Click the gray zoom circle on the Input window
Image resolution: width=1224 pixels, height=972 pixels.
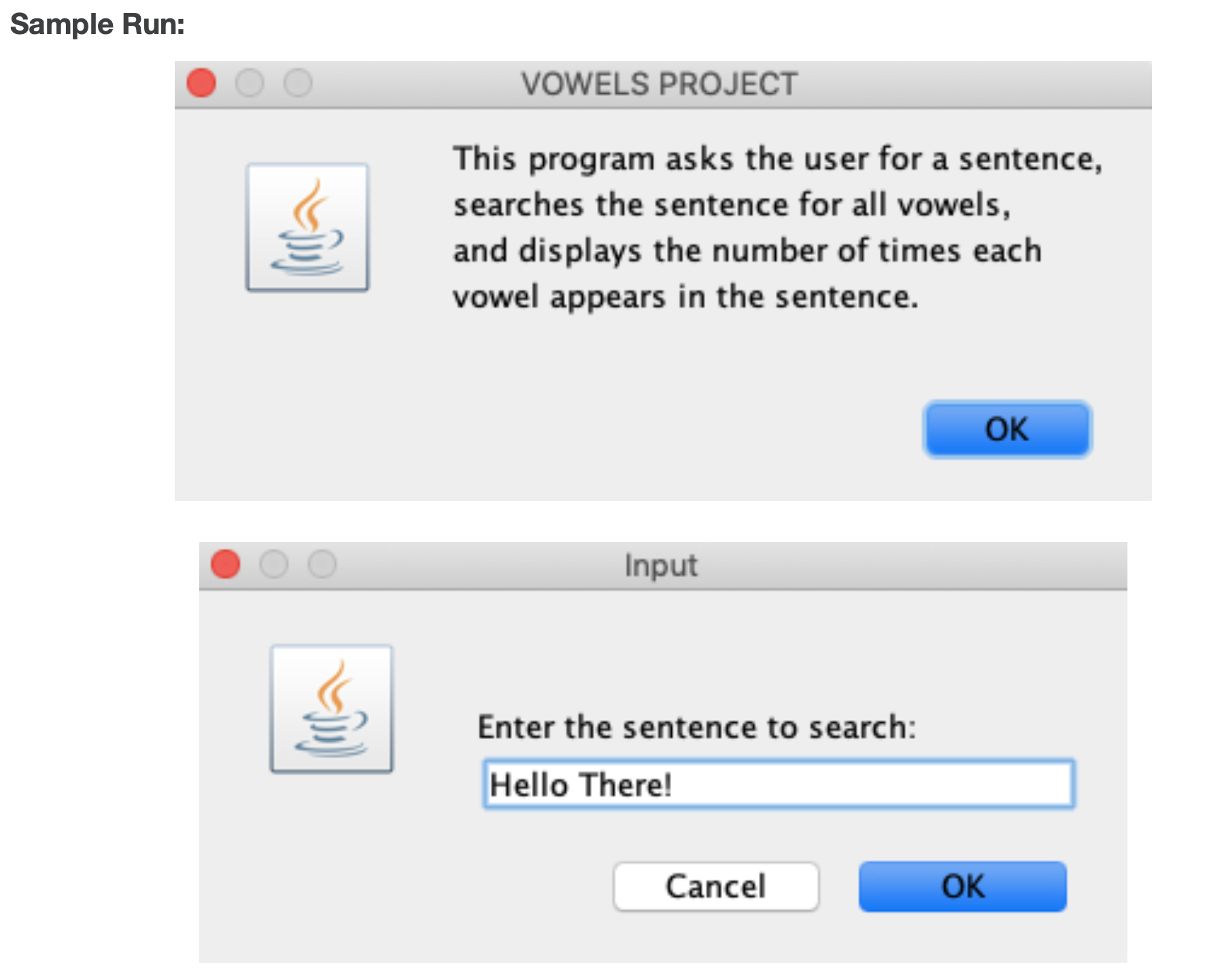[323, 565]
